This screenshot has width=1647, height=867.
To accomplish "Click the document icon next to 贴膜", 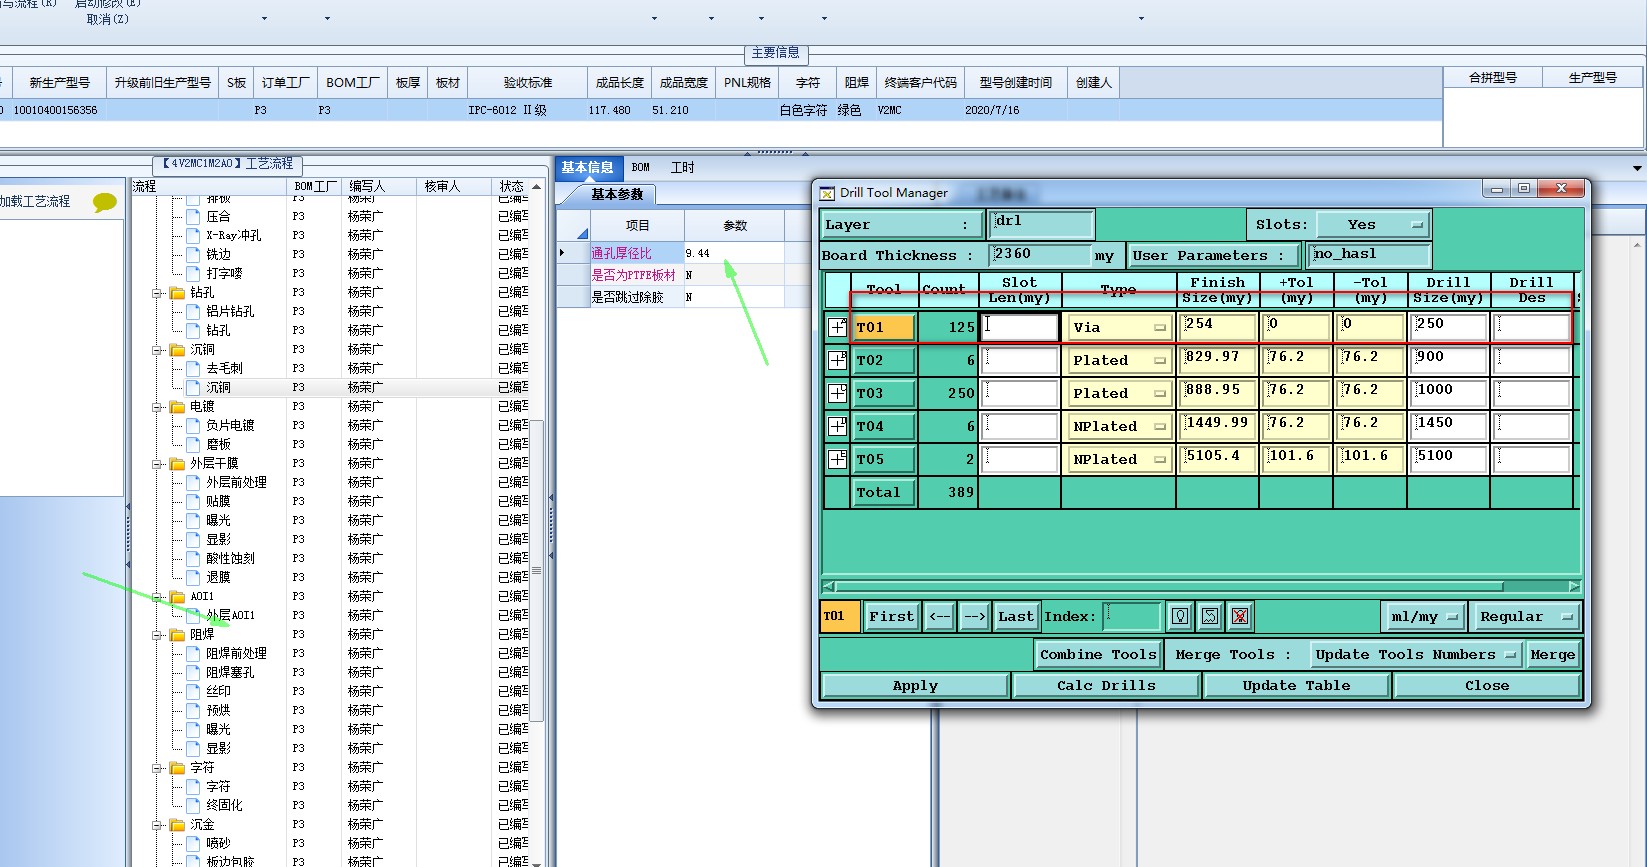I will pos(193,501).
